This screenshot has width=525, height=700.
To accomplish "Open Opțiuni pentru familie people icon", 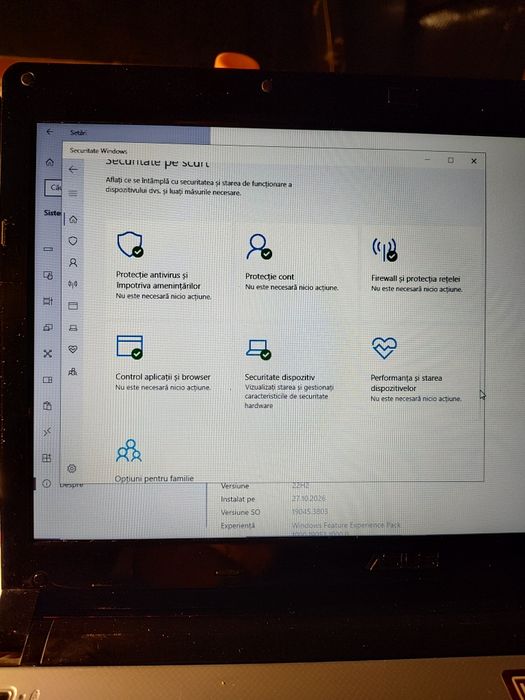I will (129, 450).
